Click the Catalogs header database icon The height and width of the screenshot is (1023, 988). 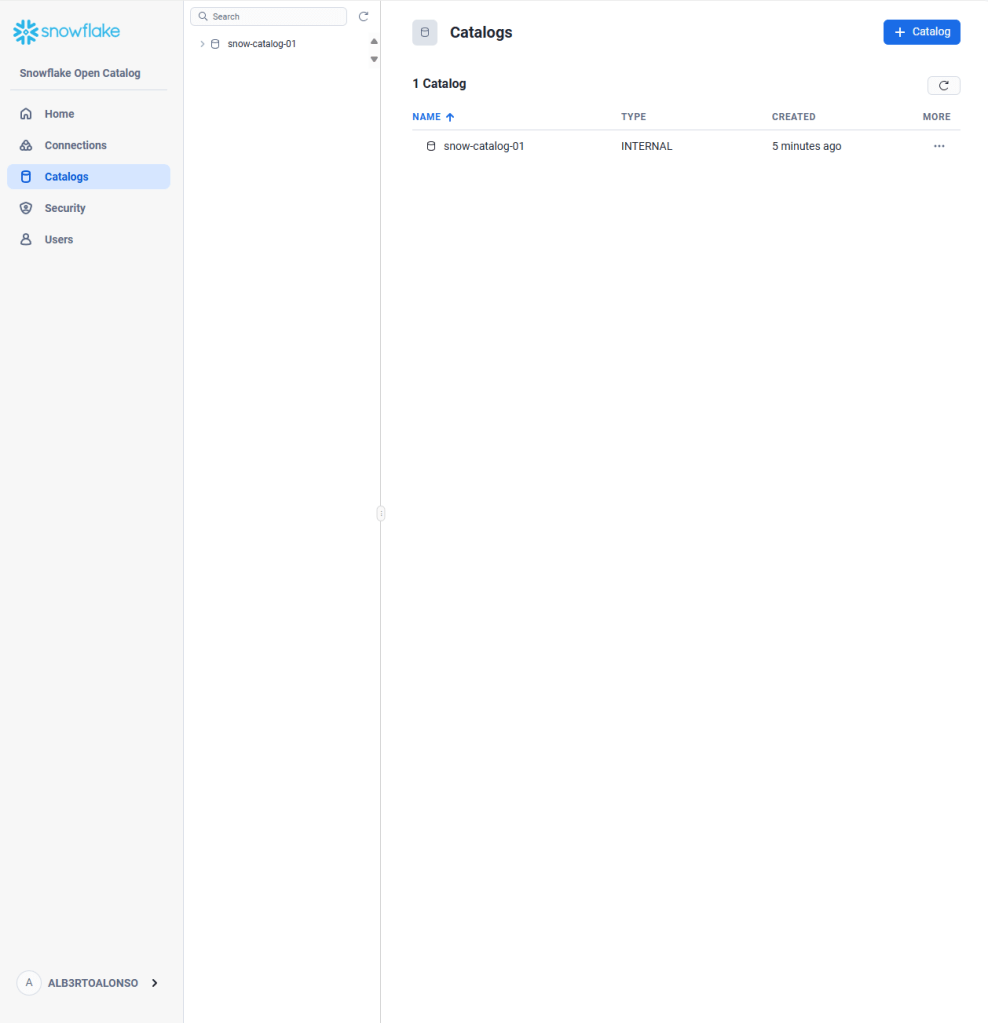click(x=424, y=33)
